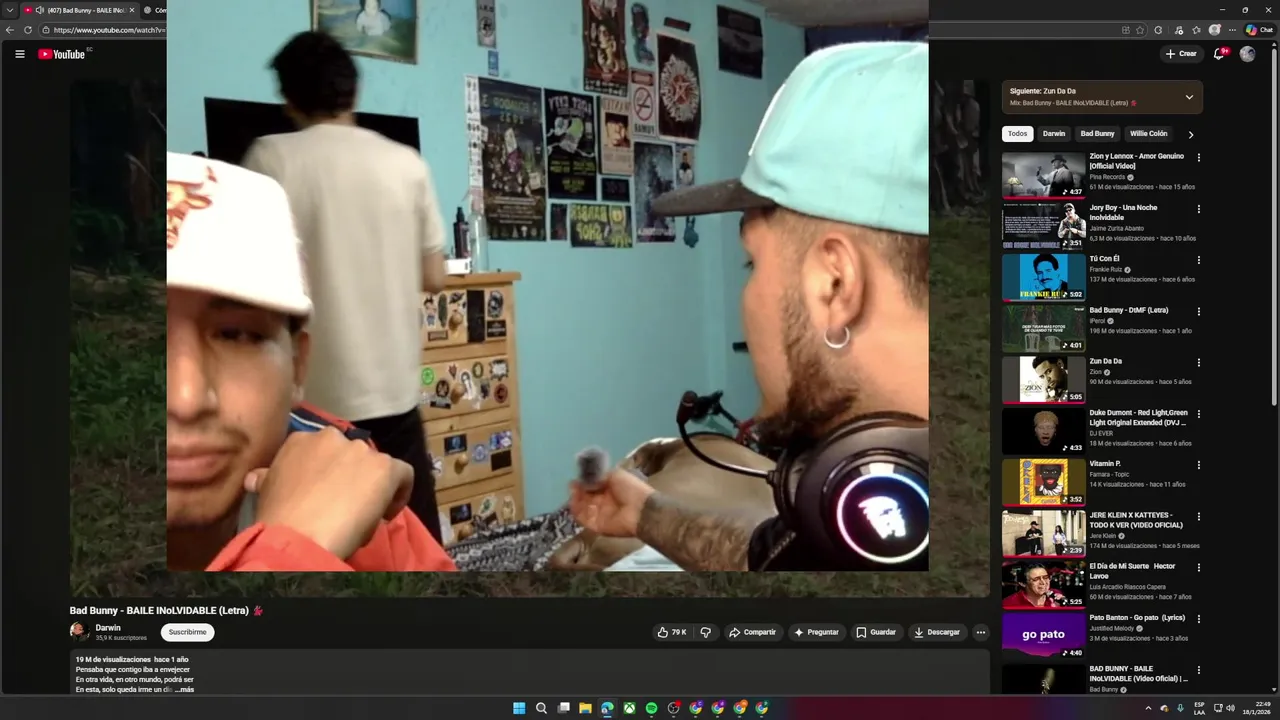Open options for Jory Boy video
Screen dimensions: 1280x720
(x=1198, y=209)
